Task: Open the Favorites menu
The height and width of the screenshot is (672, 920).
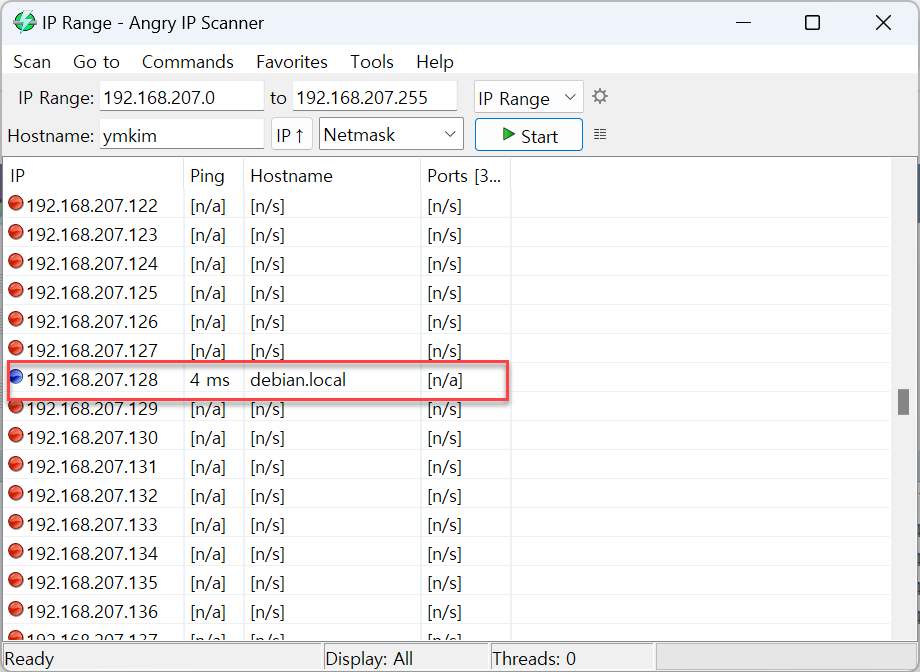Action: [x=292, y=62]
